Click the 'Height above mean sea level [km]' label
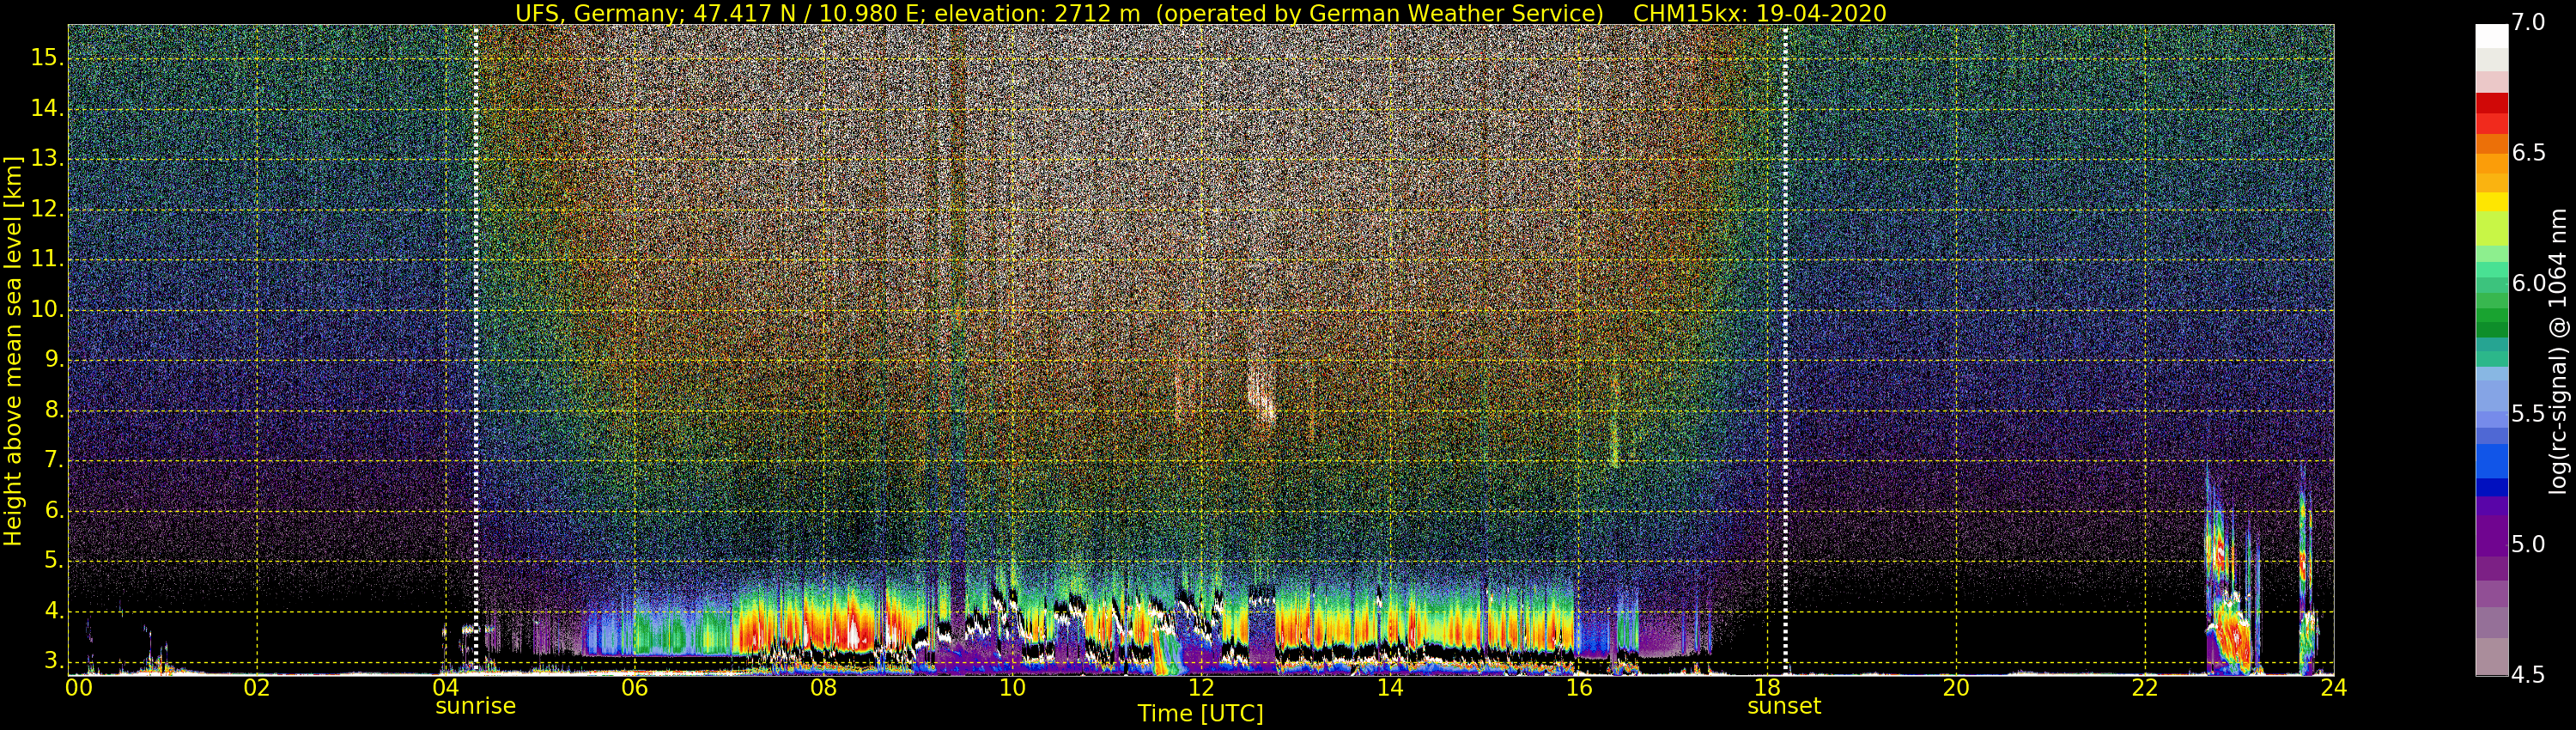The width and height of the screenshot is (2576, 730). [x=13, y=350]
